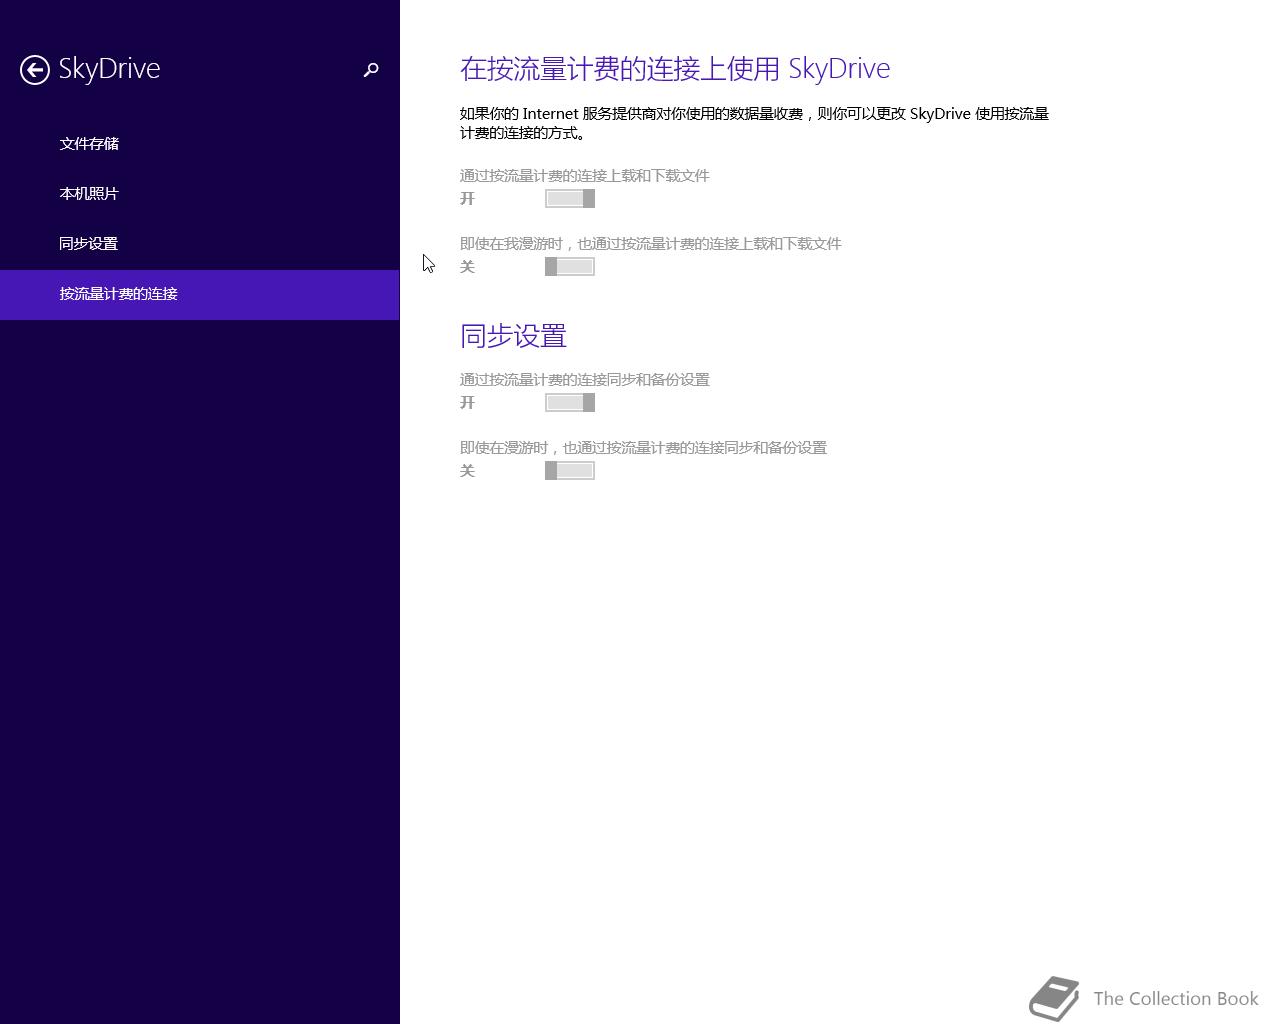
Task: Open search with the magnifier icon
Action: tap(371, 70)
